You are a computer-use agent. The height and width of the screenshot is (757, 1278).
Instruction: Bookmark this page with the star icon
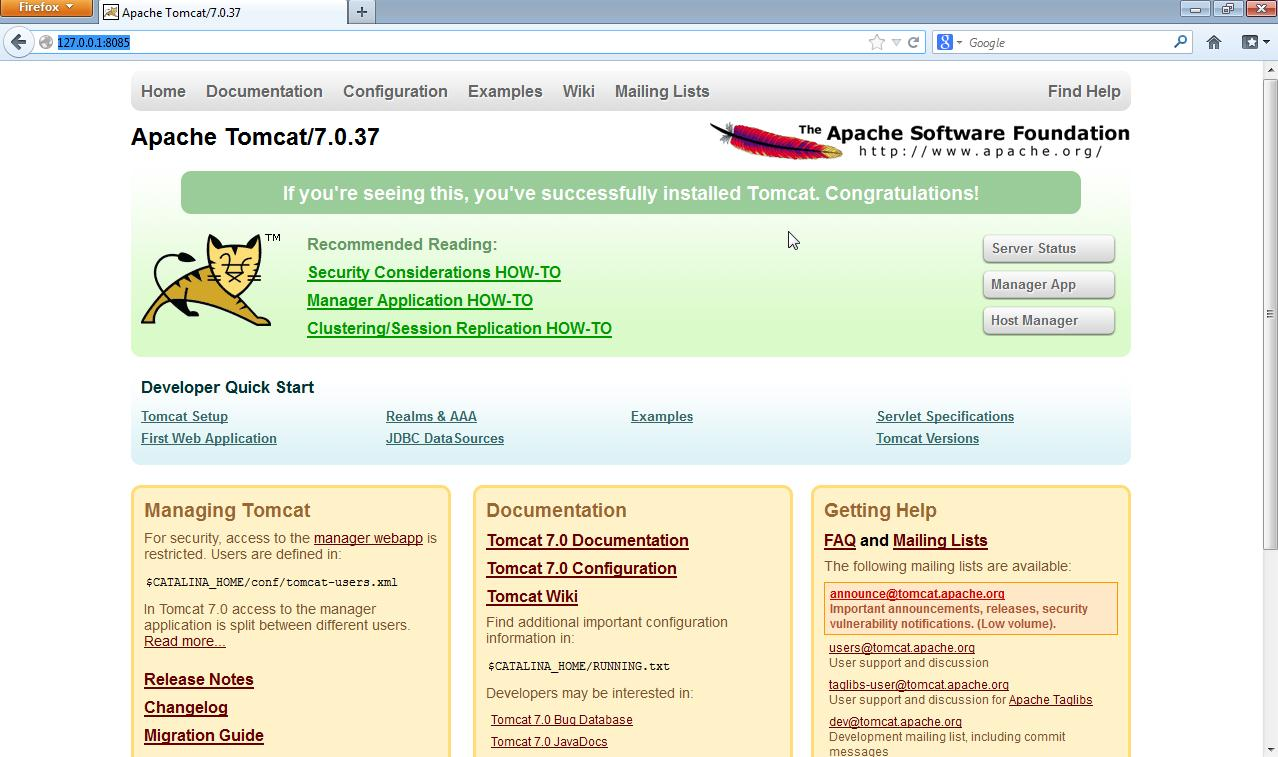point(877,42)
